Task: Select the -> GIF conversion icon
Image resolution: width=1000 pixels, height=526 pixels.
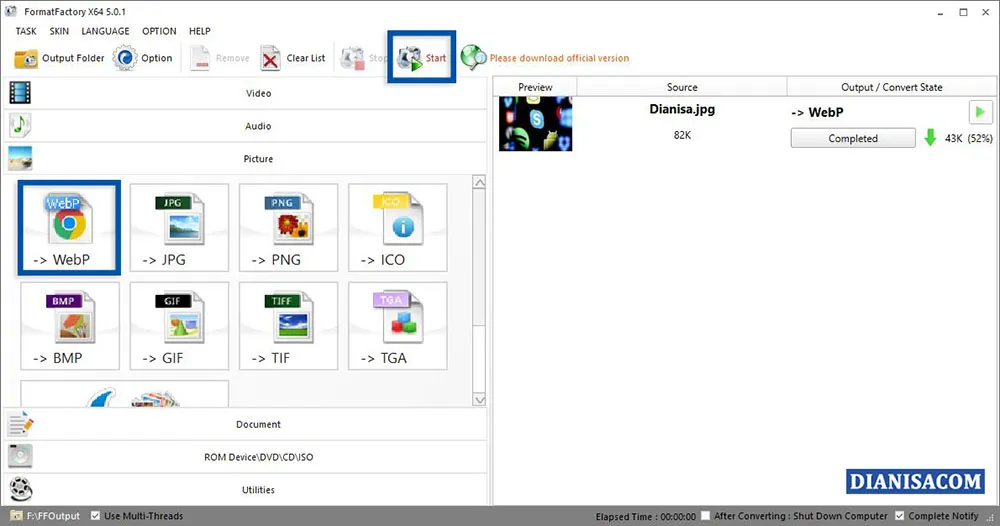Action: point(179,326)
